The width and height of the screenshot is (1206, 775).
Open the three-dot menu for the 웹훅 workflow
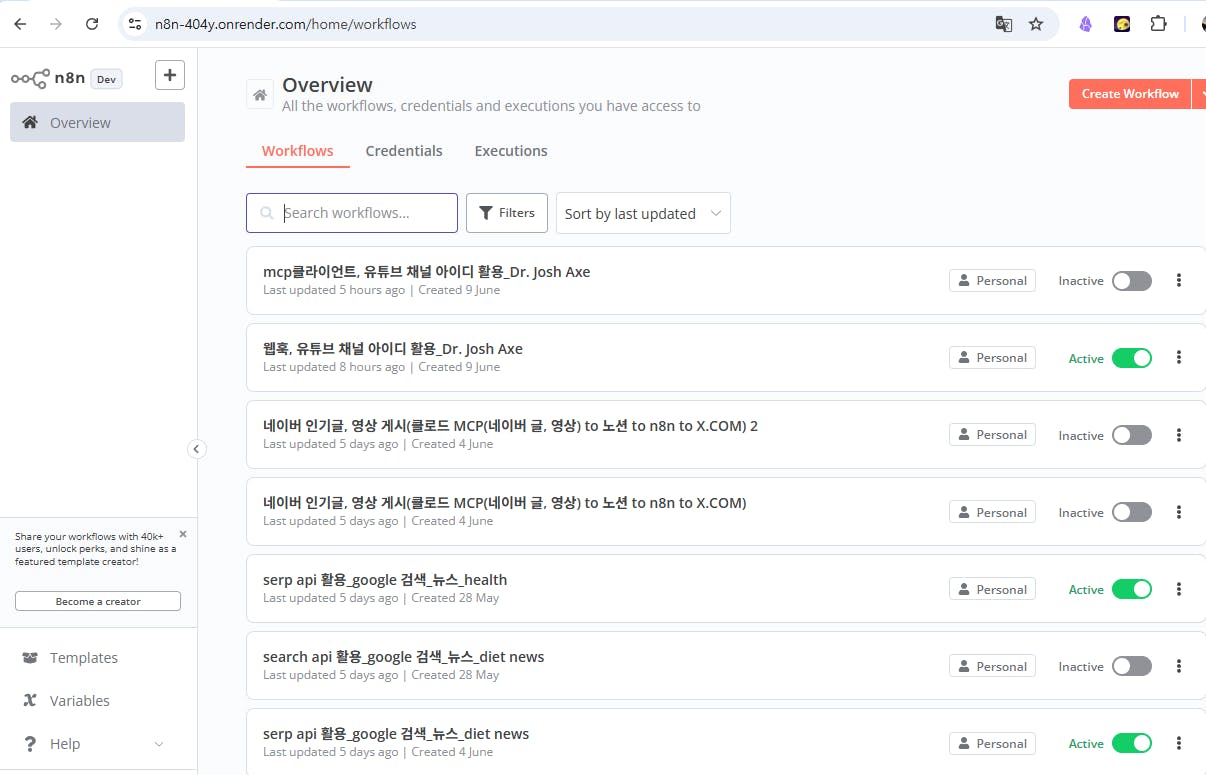tap(1179, 358)
